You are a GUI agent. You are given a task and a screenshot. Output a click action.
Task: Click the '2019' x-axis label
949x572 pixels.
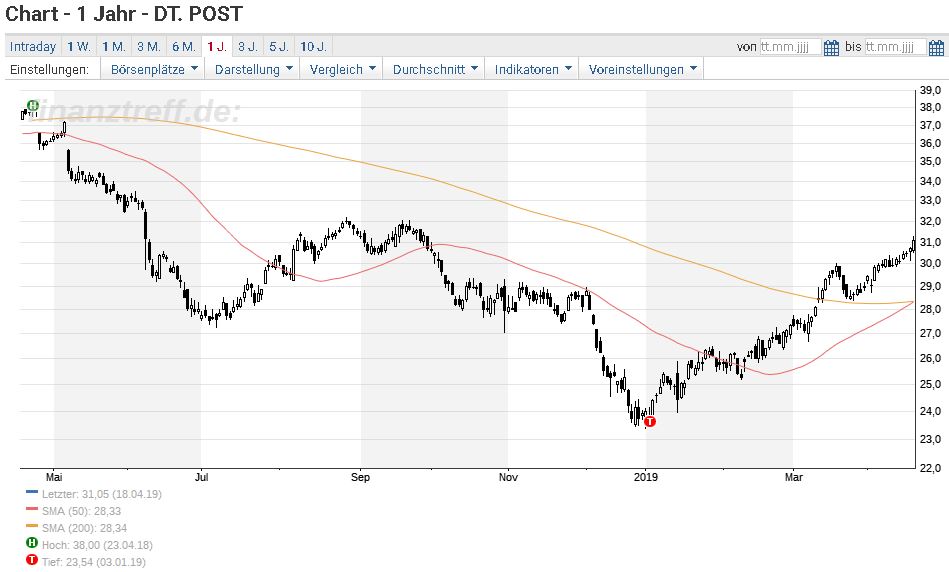pyautogui.click(x=646, y=477)
